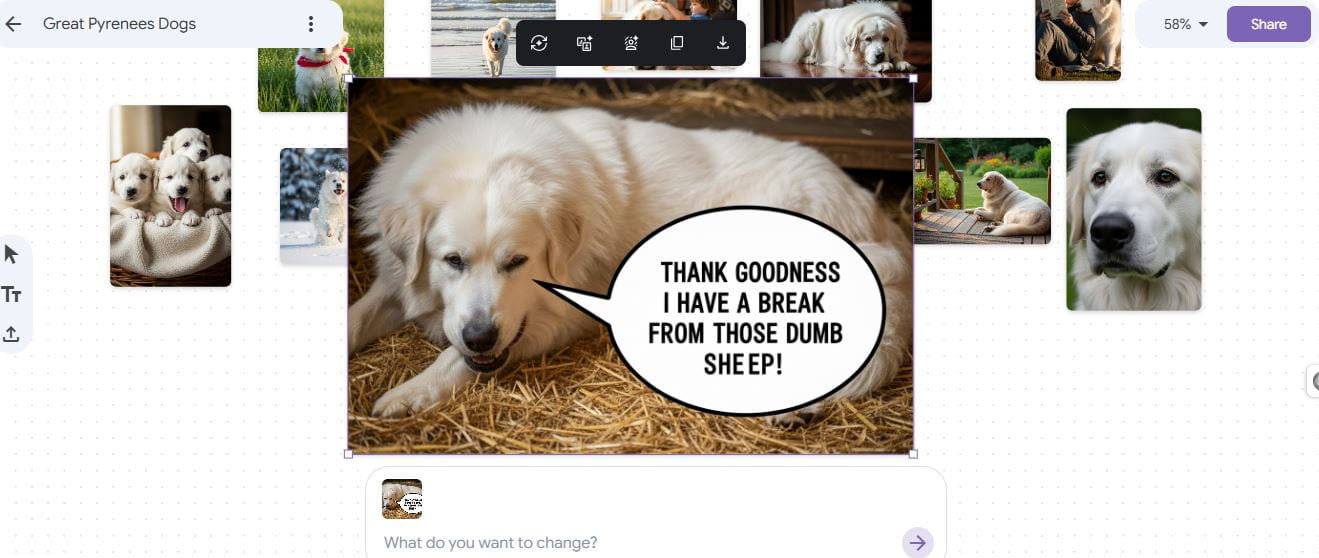Select the dog in snow image
The width and height of the screenshot is (1319, 558).
[x=314, y=206]
